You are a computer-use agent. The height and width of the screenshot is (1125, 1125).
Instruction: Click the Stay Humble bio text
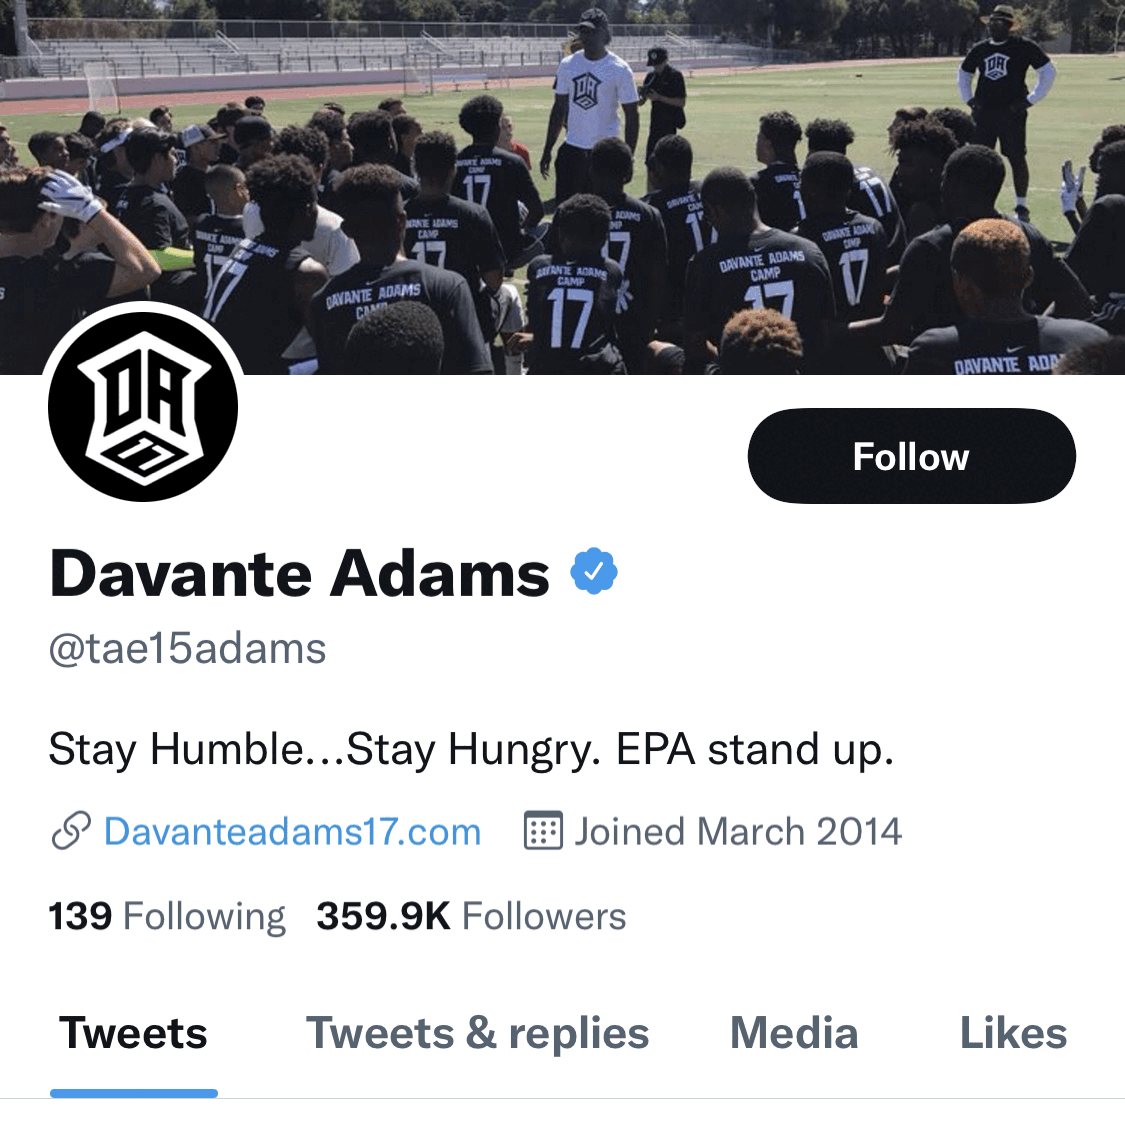[471, 750]
